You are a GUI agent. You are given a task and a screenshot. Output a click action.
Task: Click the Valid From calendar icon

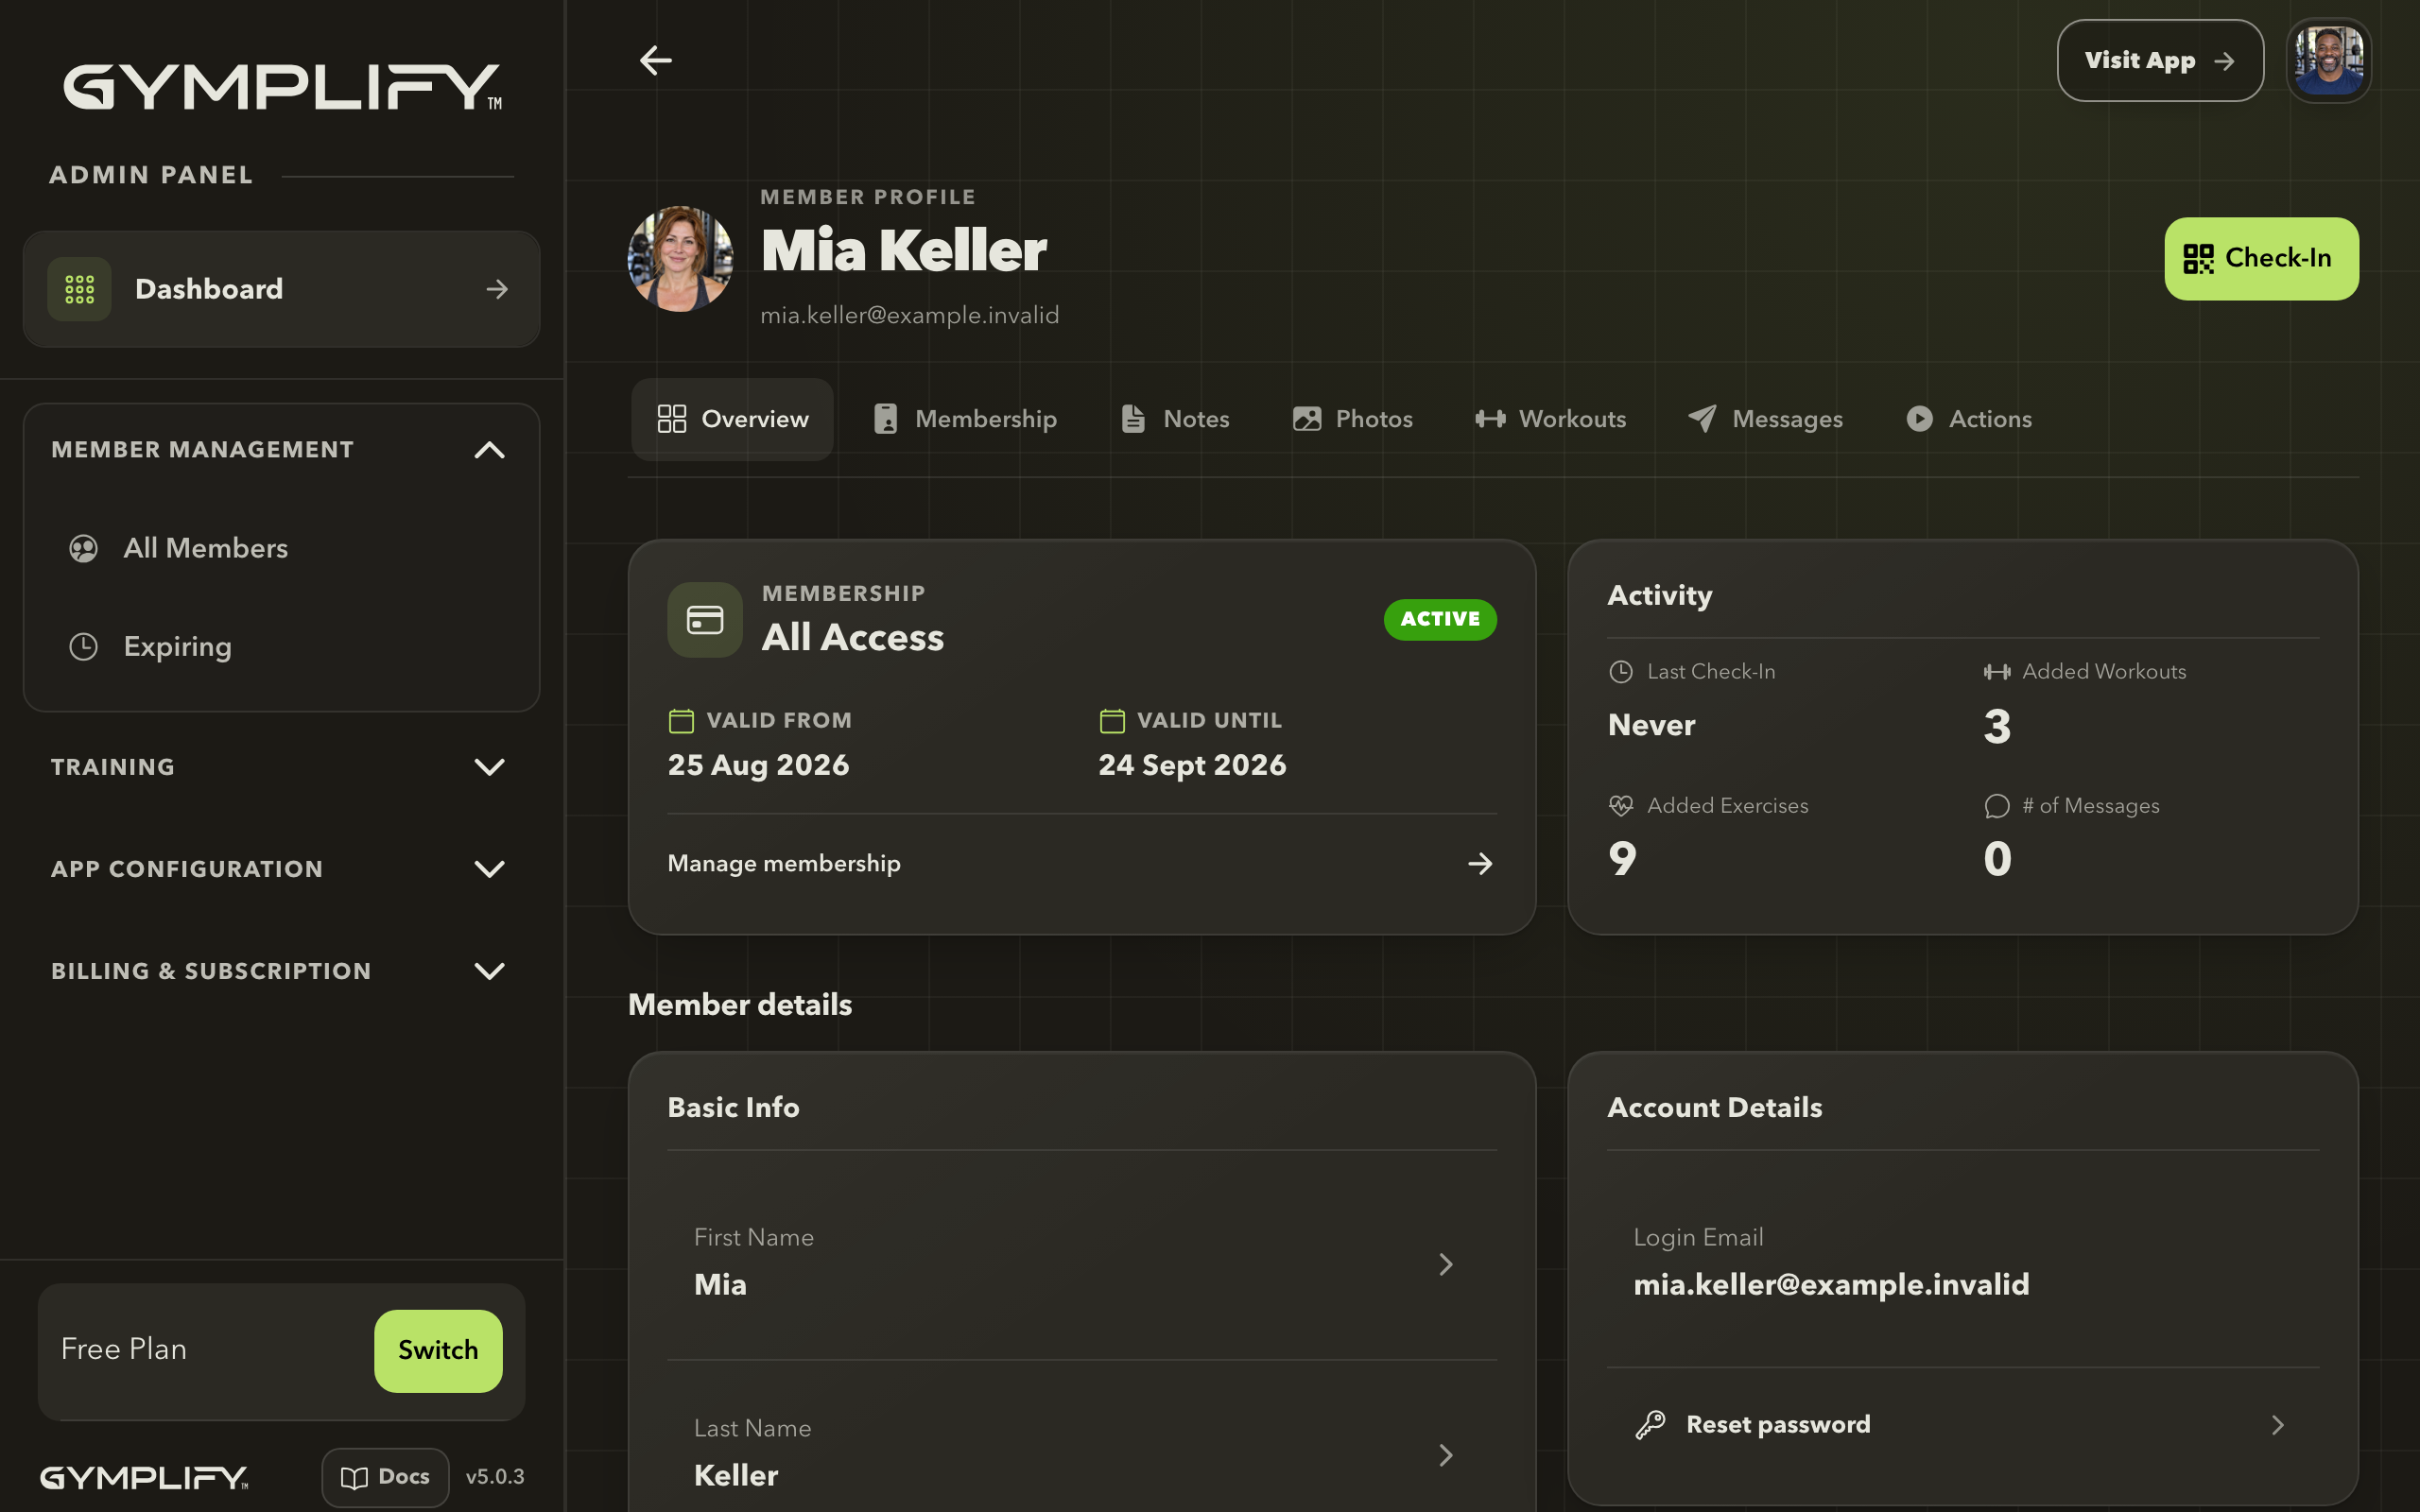pos(681,720)
